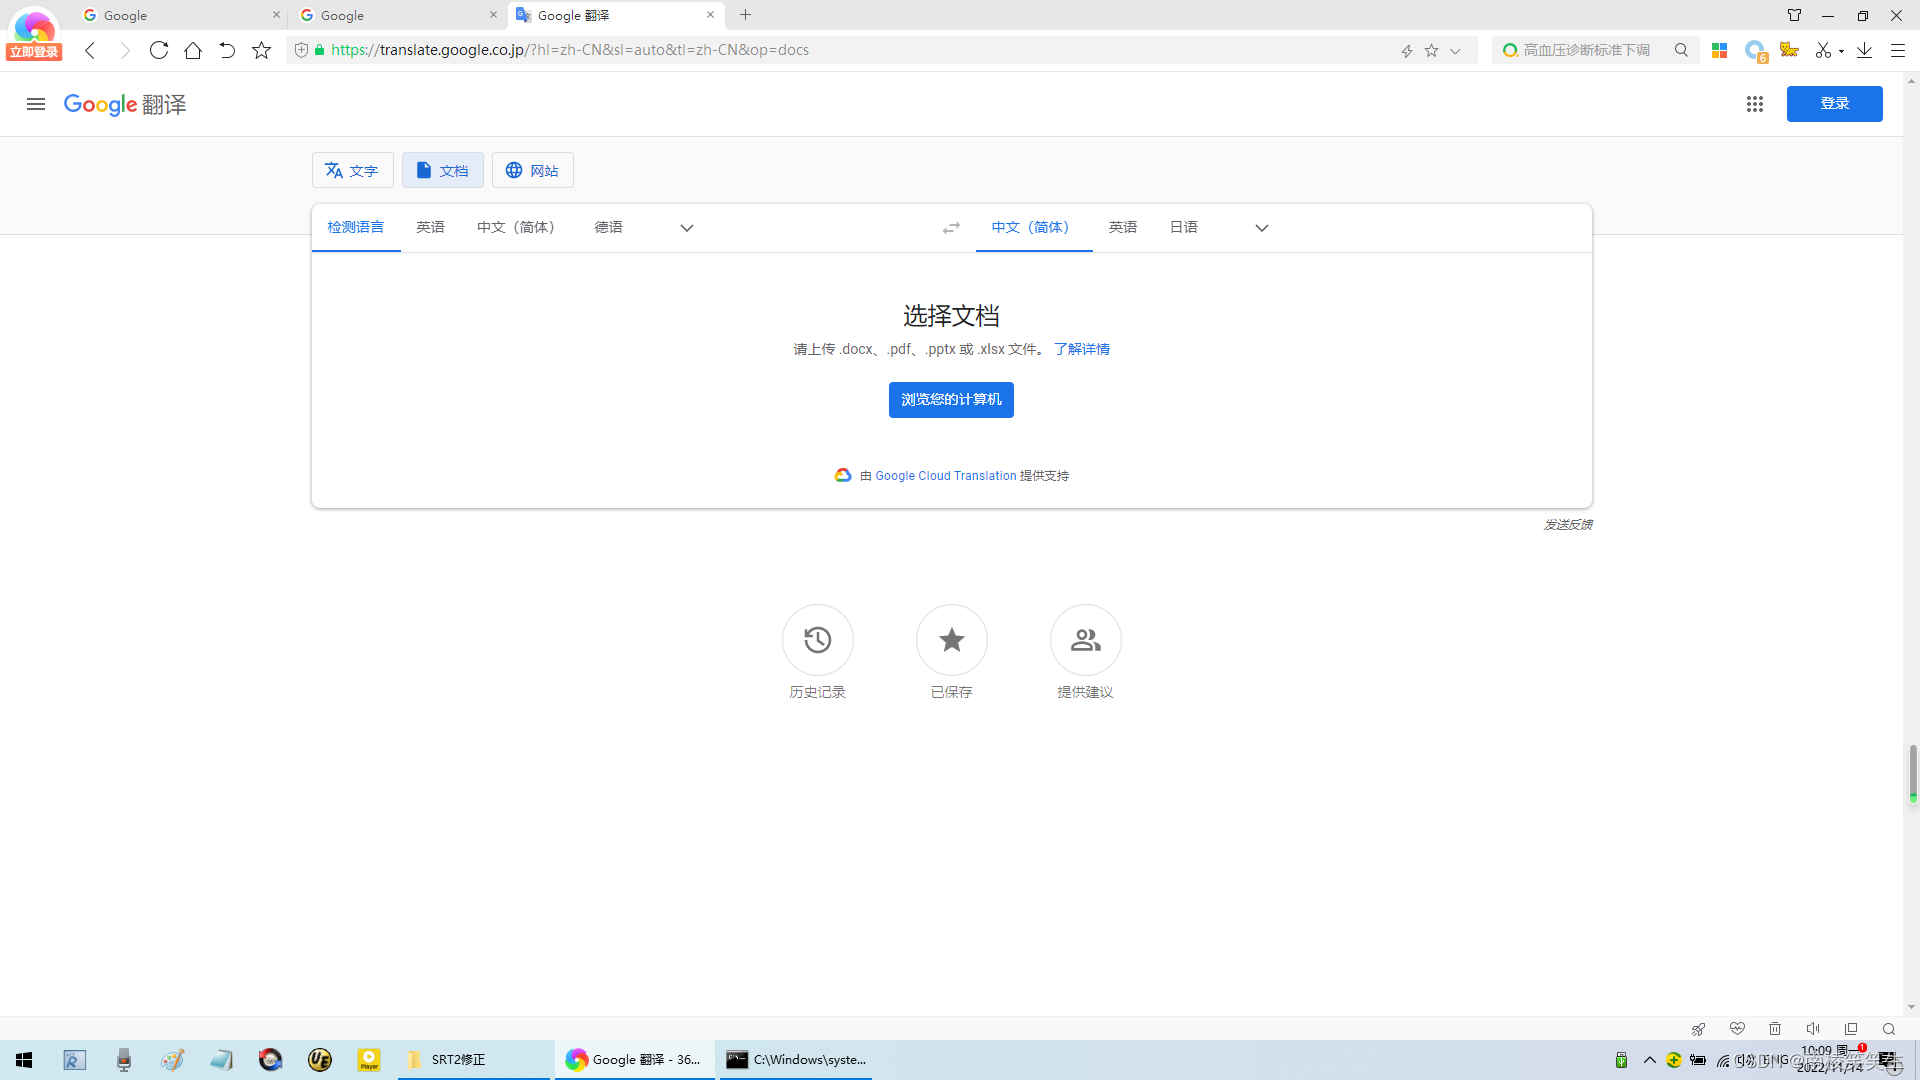Open the Saved (已保存) star icon

pos(951,640)
